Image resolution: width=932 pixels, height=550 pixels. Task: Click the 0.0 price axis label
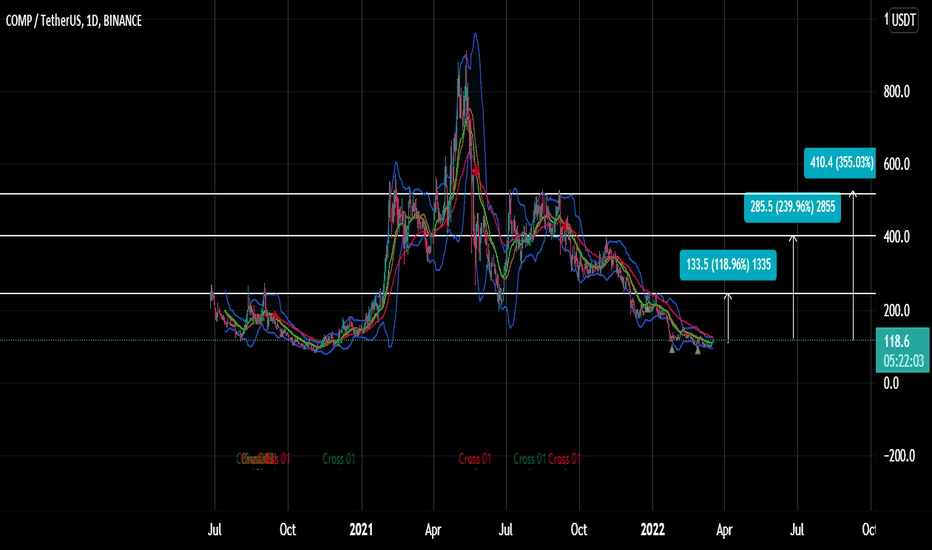pos(891,383)
